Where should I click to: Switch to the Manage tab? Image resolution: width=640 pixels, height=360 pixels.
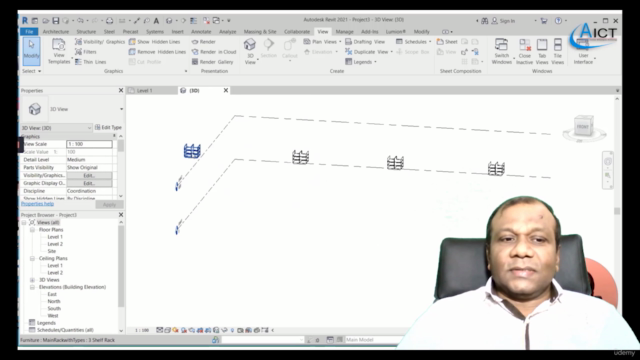[344, 31]
